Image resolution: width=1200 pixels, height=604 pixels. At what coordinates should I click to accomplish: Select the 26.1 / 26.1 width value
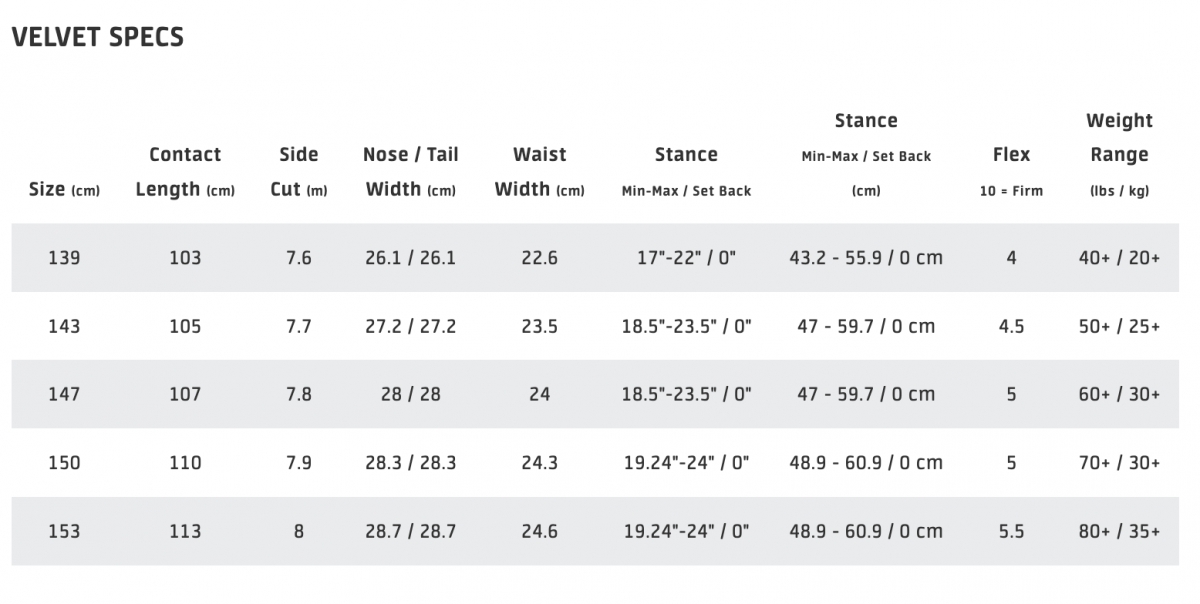click(x=411, y=258)
